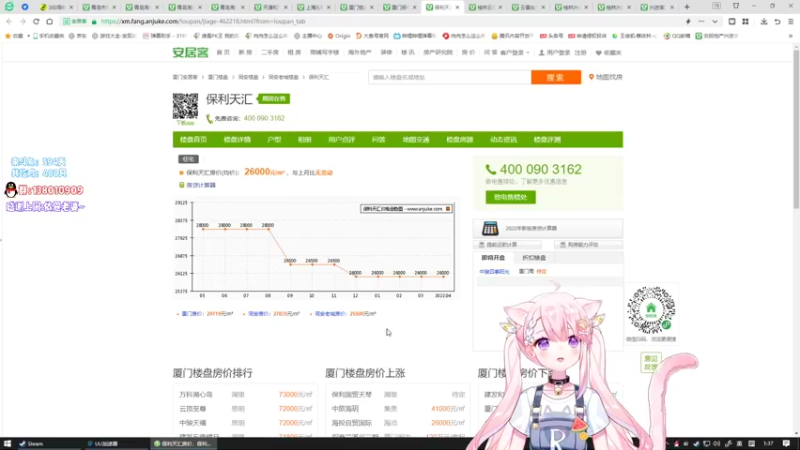The image size is (800, 450).
Task: Click the screenshot square icon in toolbar
Action: point(732,21)
